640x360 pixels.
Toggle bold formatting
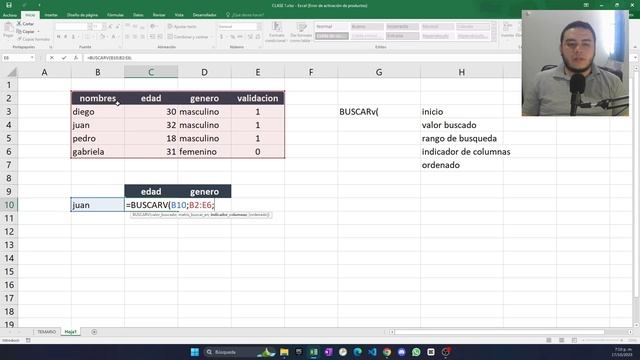(58, 37)
